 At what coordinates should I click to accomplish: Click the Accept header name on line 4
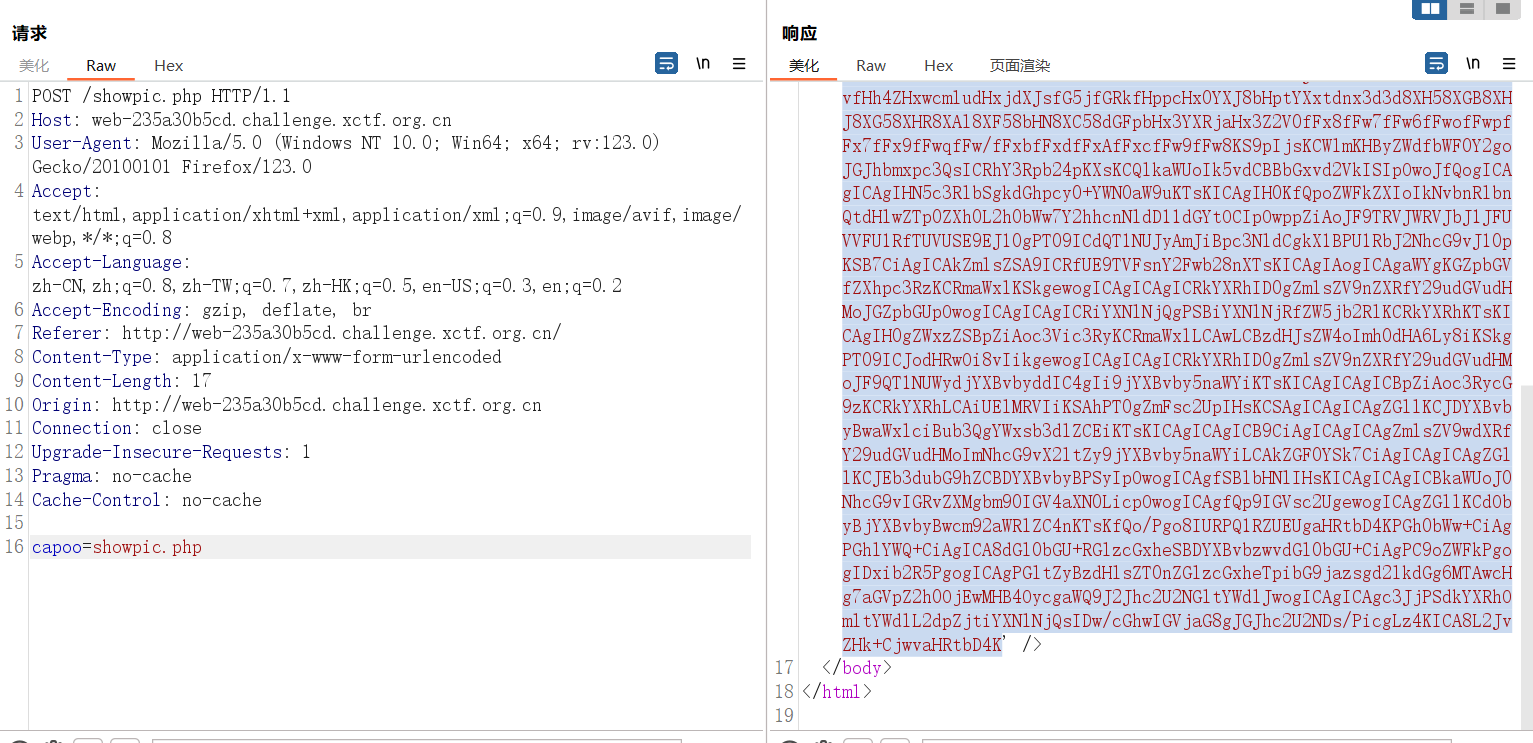click(61, 191)
